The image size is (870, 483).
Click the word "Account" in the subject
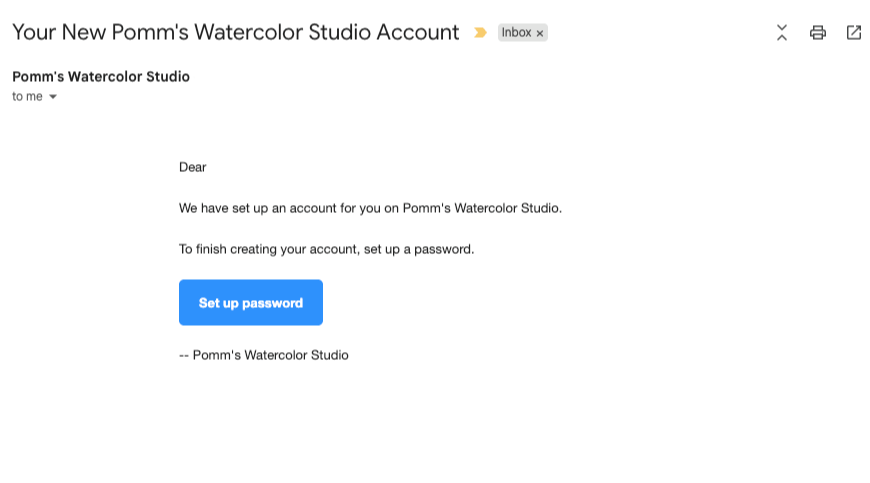point(417,32)
